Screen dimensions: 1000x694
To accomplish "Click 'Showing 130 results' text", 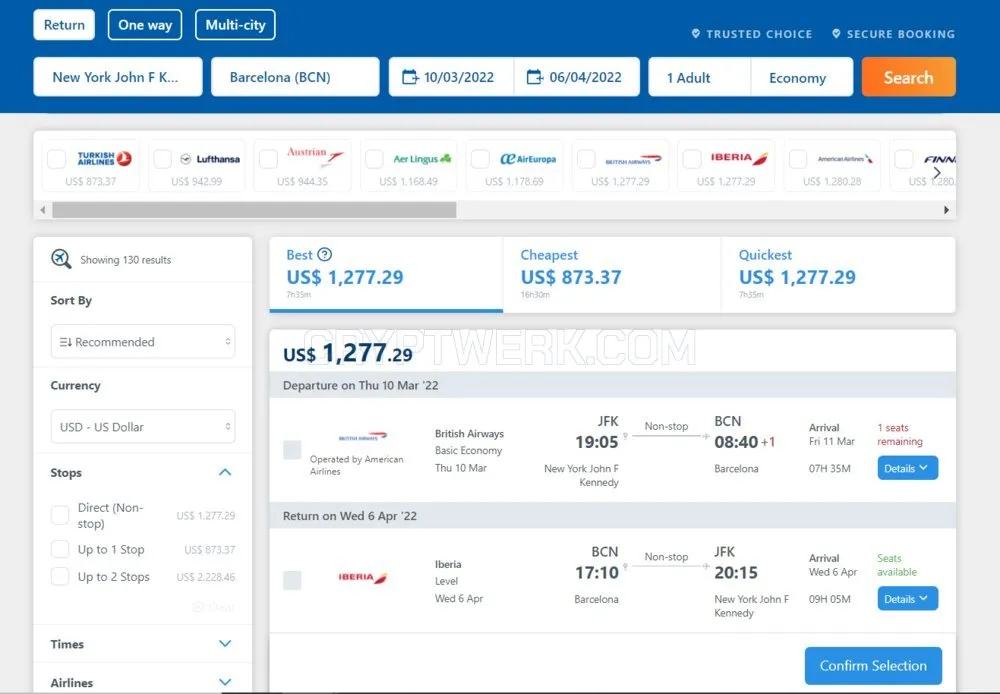I will pyautogui.click(x=126, y=260).
